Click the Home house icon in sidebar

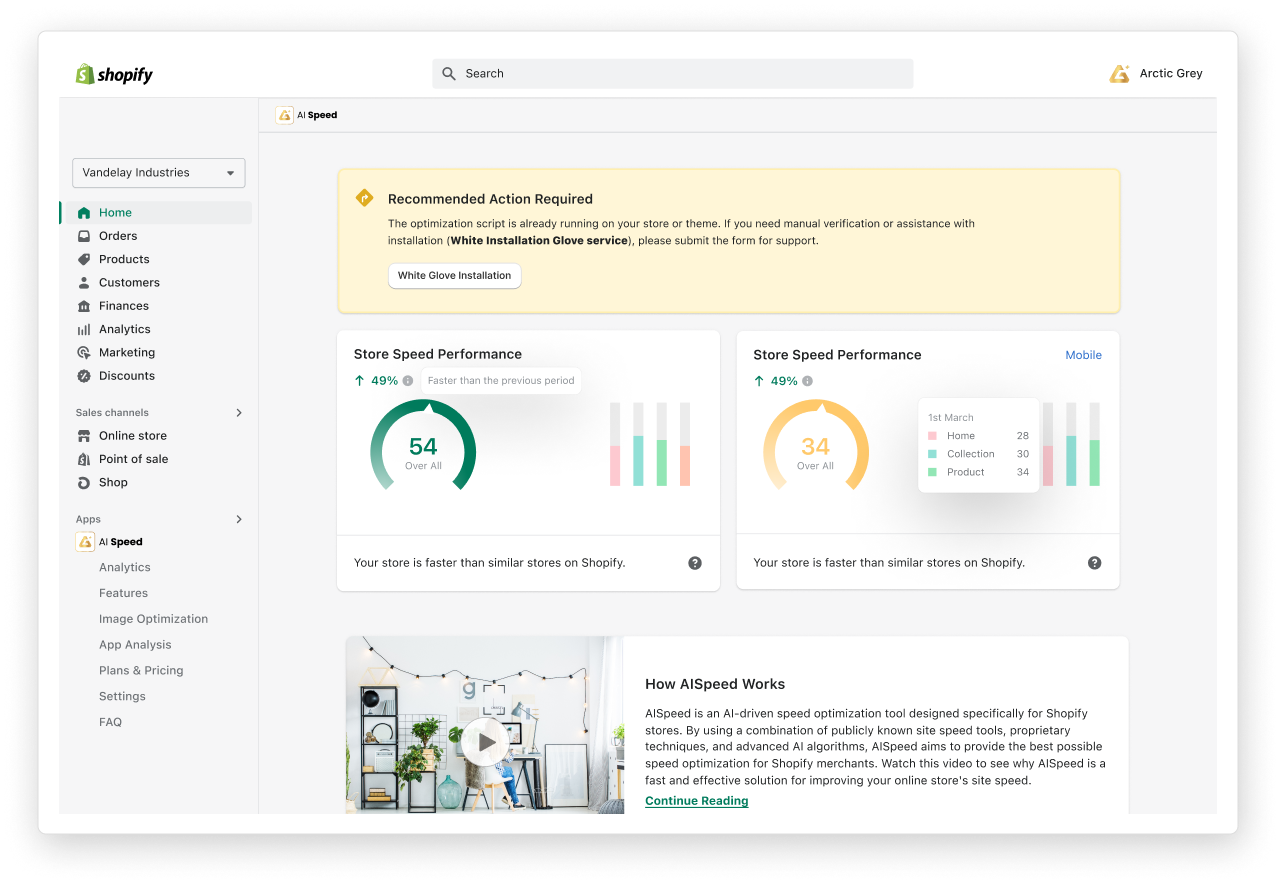(84, 213)
